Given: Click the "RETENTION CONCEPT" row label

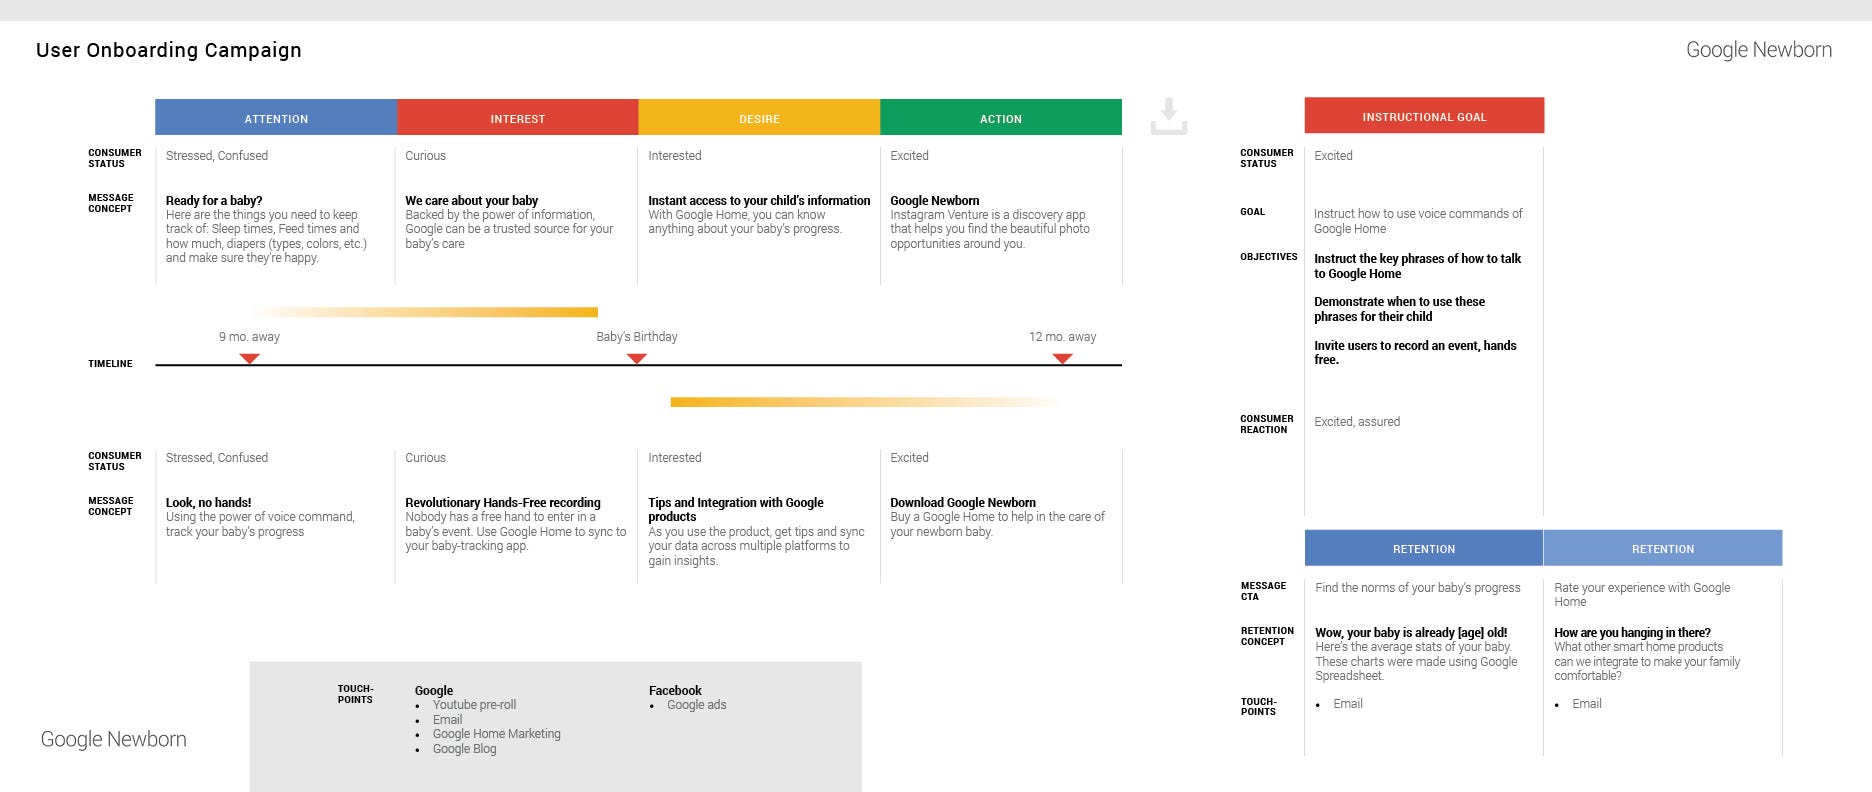Looking at the screenshot, I should click(x=1267, y=636).
